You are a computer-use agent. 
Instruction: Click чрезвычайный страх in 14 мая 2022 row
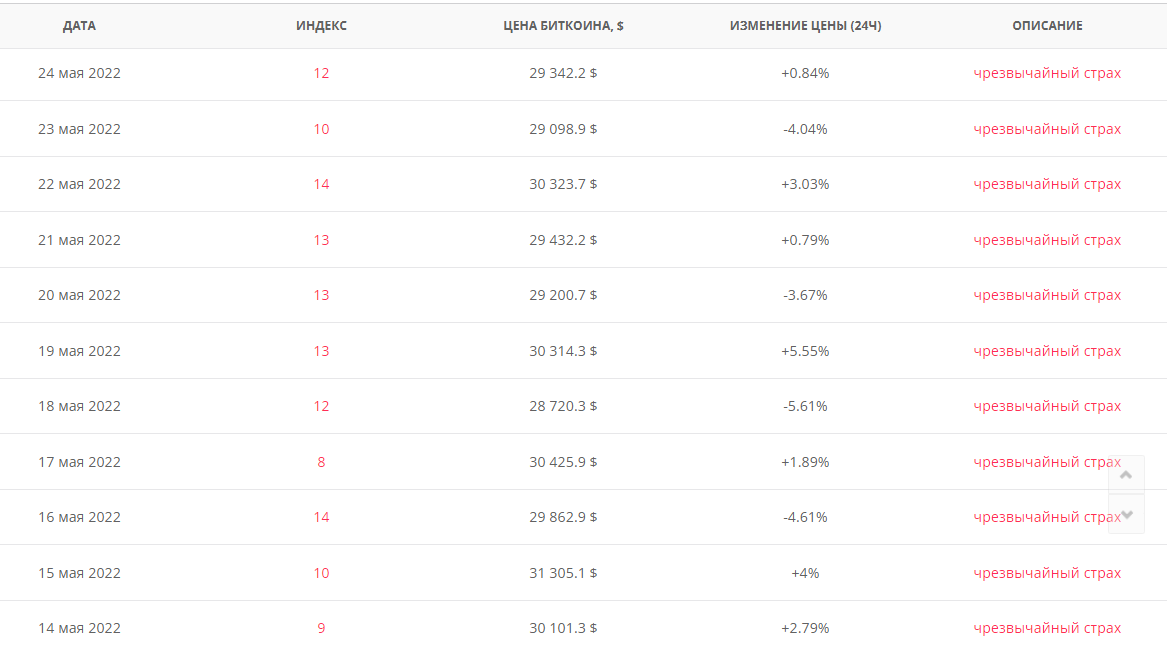coord(1047,628)
